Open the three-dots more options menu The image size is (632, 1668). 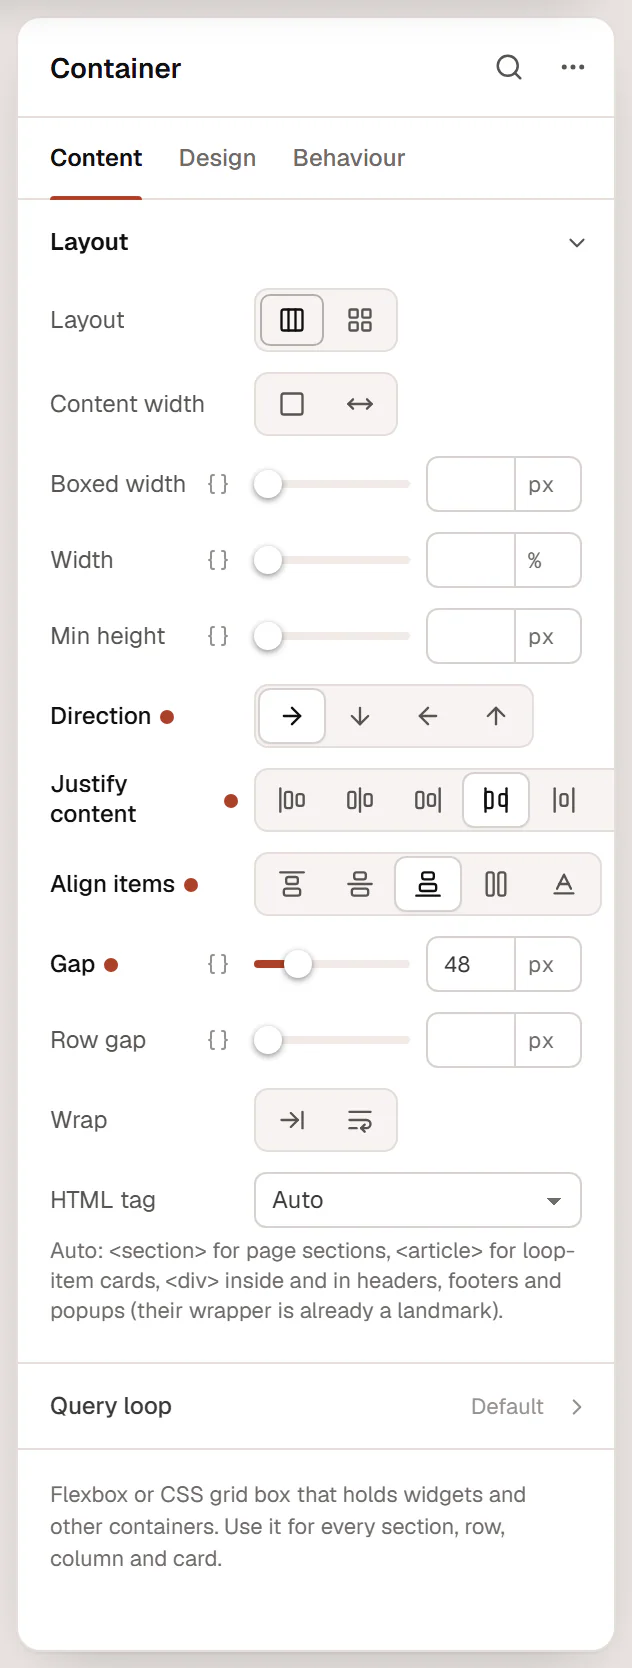[x=573, y=68]
